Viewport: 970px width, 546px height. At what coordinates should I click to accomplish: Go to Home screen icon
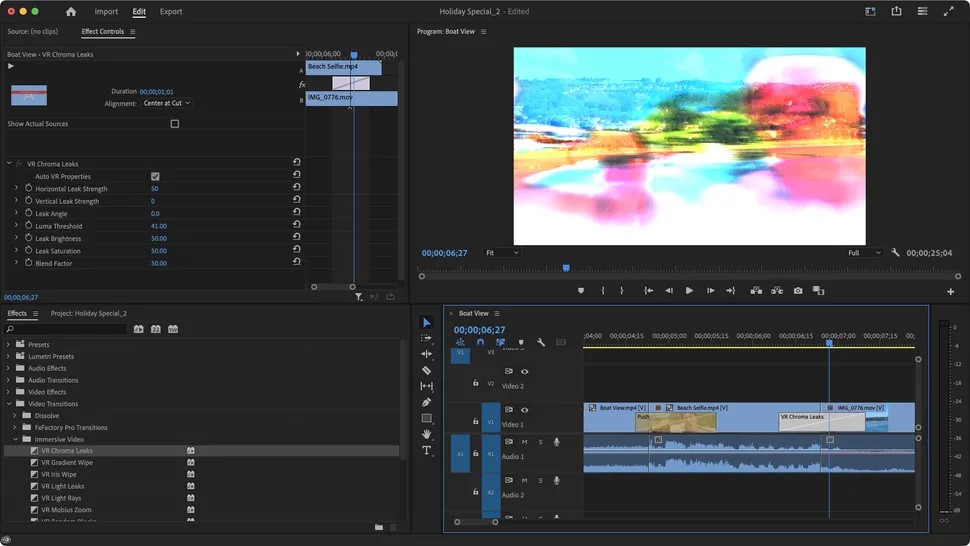[x=71, y=12]
